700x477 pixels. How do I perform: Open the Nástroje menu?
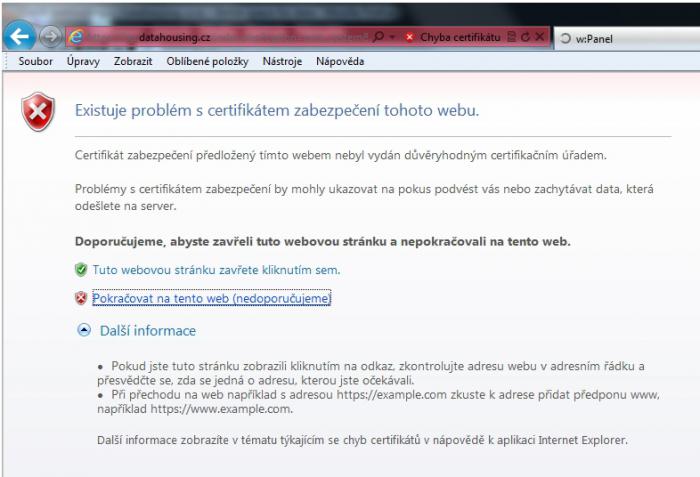tap(282, 61)
